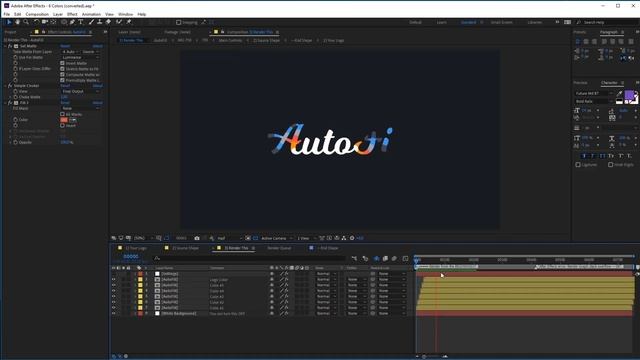The width and height of the screenshot is (640, 360).
Task: Toggle the Fill 3 fx switch
Action: [10, 103]
